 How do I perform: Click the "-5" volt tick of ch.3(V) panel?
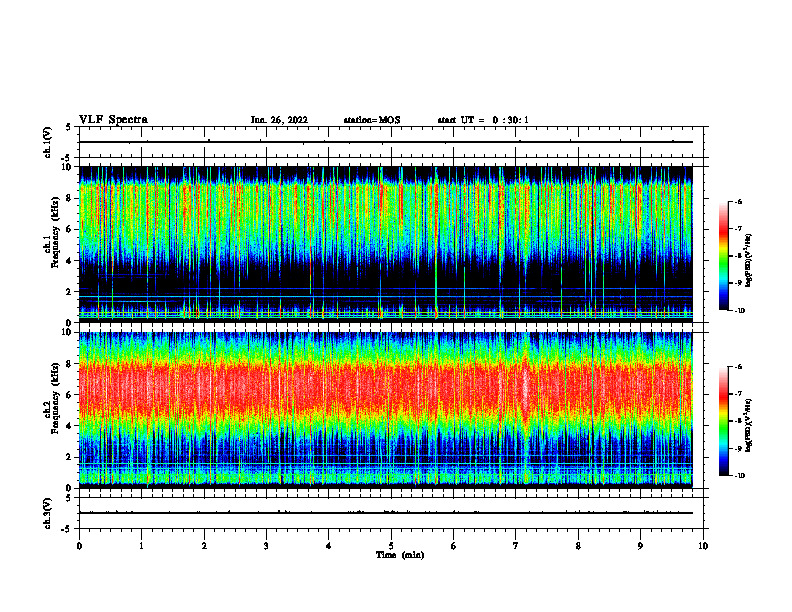67,529
